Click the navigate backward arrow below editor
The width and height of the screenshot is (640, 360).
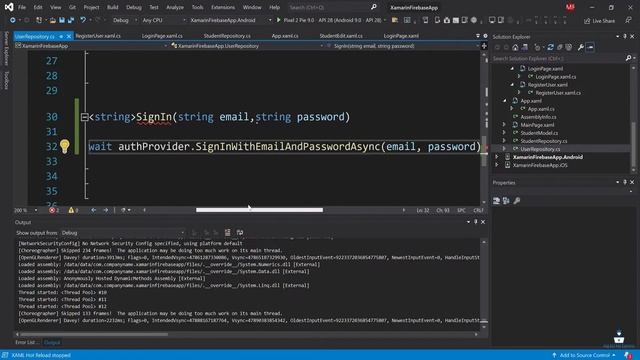(93, 210)
